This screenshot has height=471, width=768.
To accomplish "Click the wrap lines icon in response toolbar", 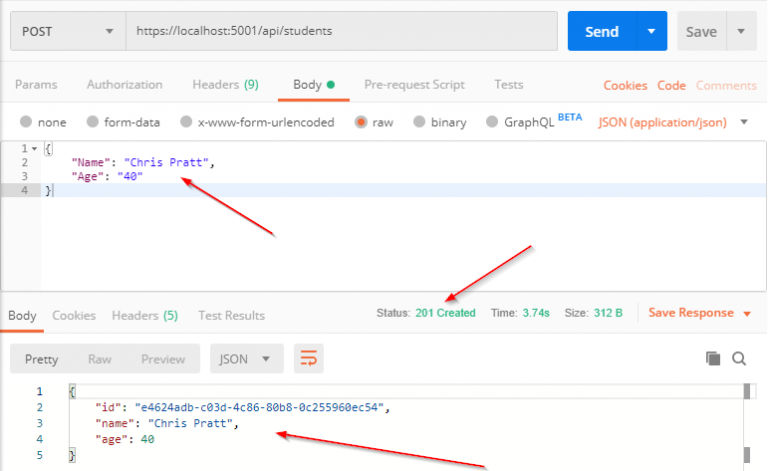I will (309, 359).
